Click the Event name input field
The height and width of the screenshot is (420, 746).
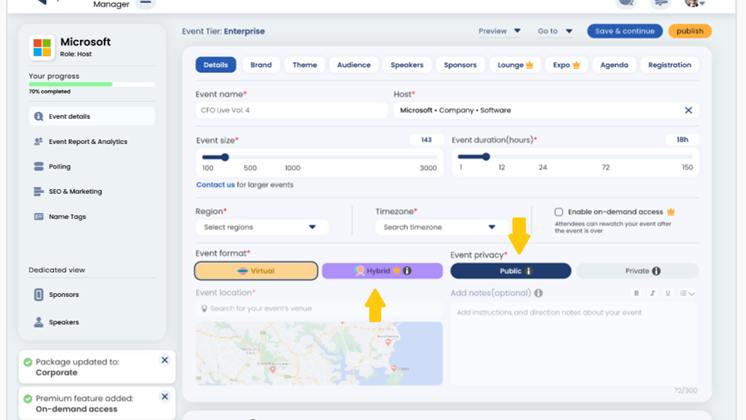292,110
